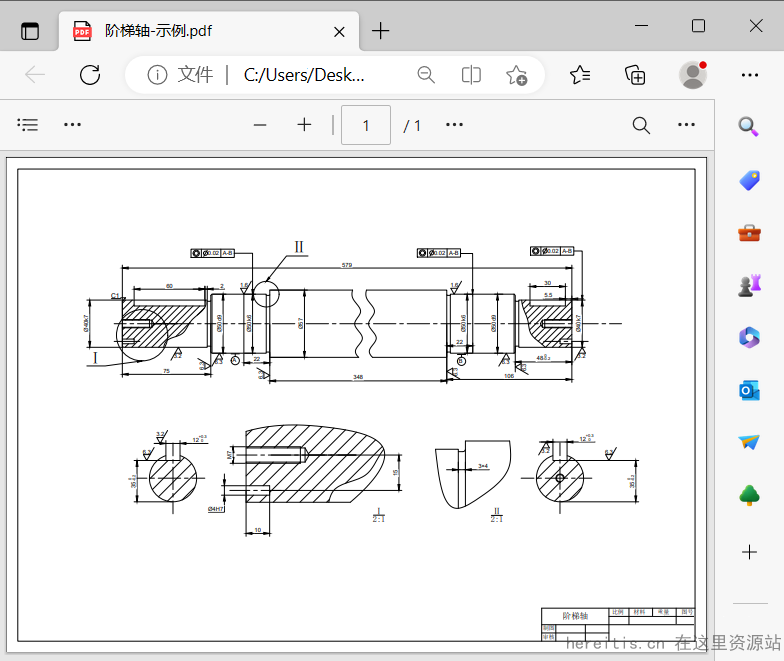Maximize the browser window

(x=698, y=26)
